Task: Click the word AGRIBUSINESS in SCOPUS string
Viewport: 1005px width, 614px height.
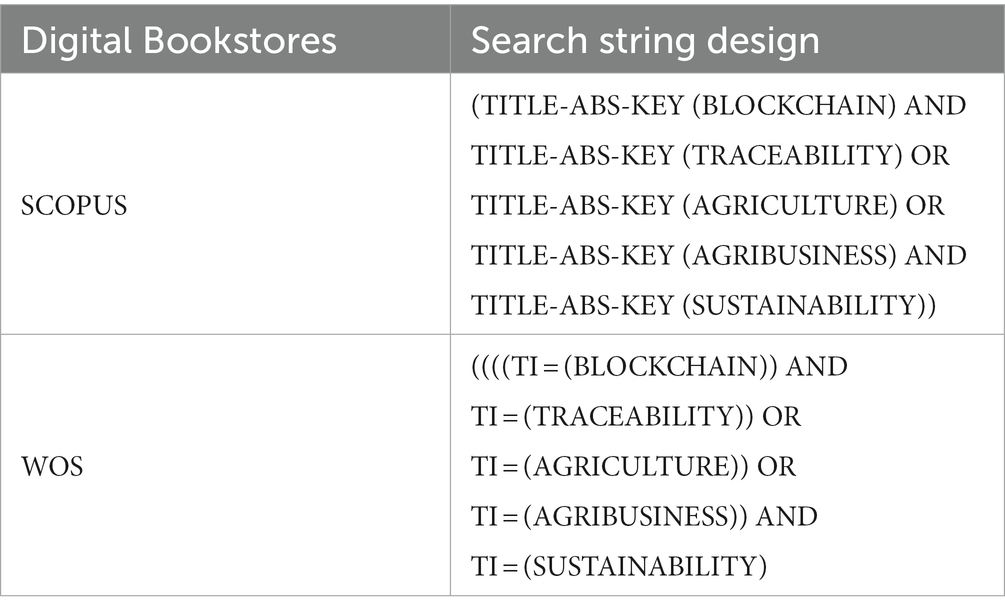Action: coord(788,256)
